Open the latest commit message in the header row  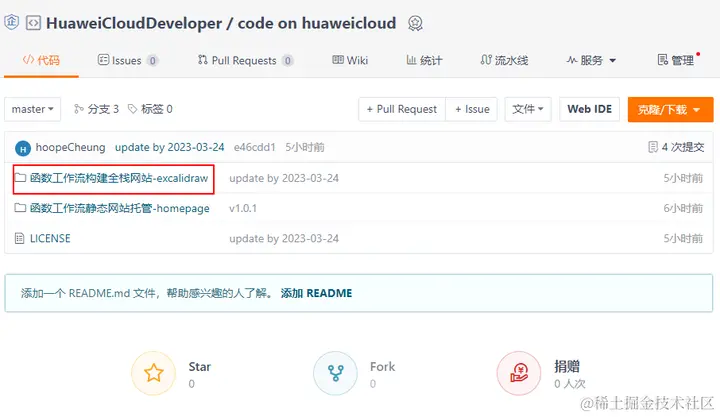point(169,147)
